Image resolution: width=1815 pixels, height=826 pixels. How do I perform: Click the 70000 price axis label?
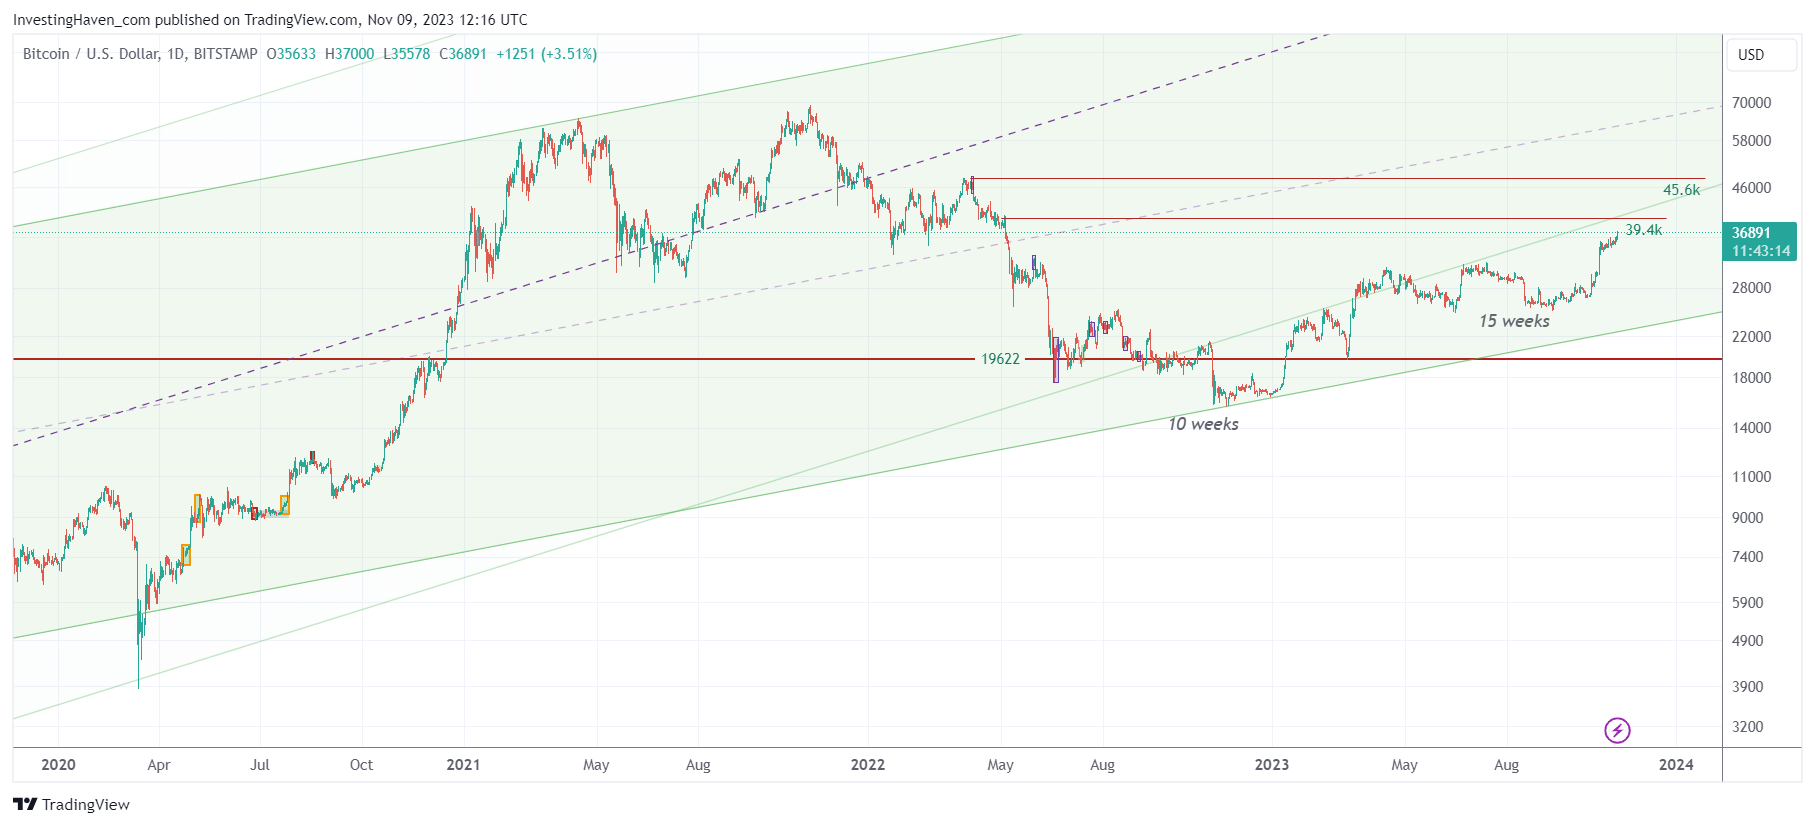coord(1751,103)
